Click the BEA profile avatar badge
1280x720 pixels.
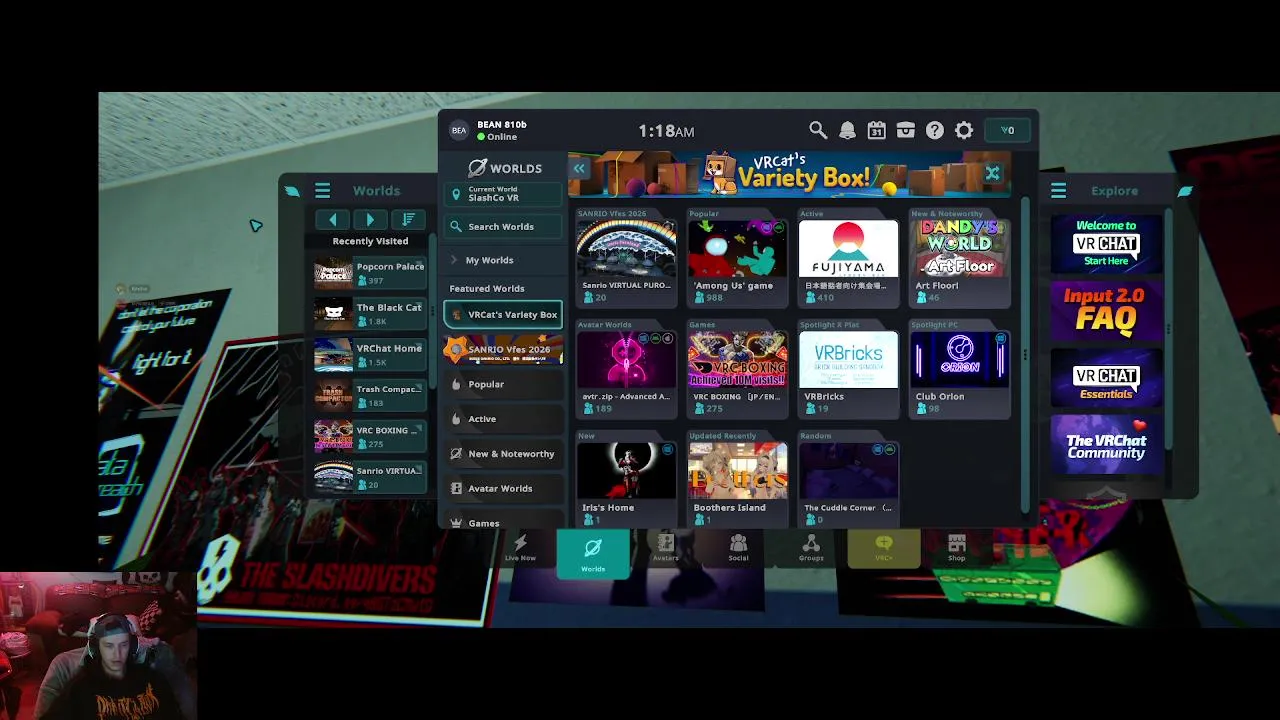[x=459, y=130]
